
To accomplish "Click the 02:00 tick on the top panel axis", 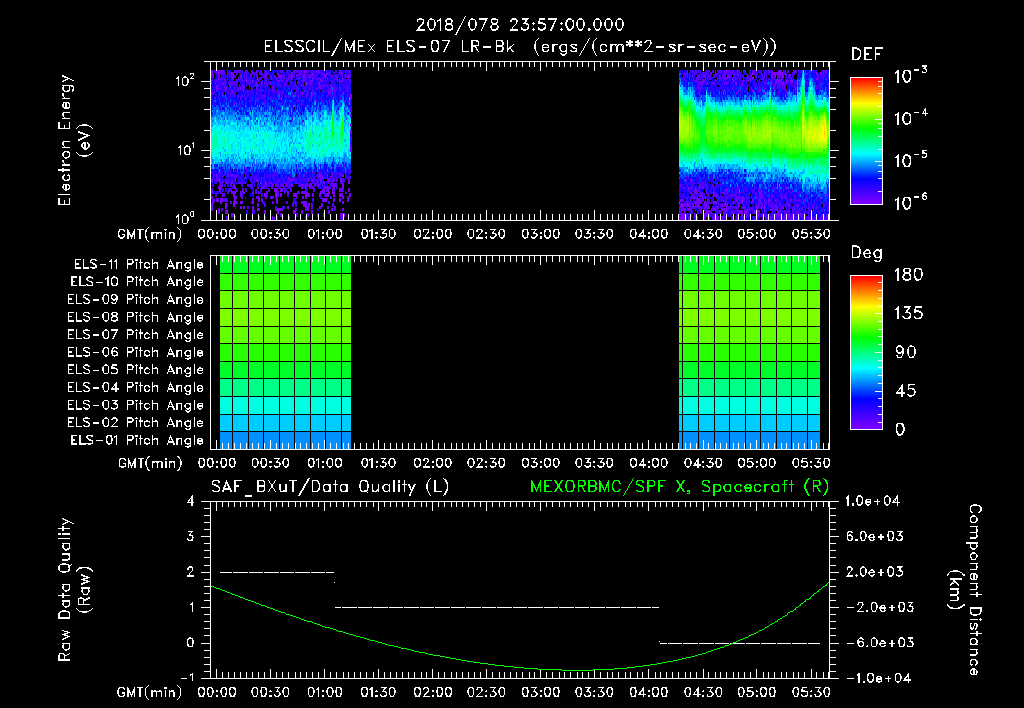I will 432,234.
